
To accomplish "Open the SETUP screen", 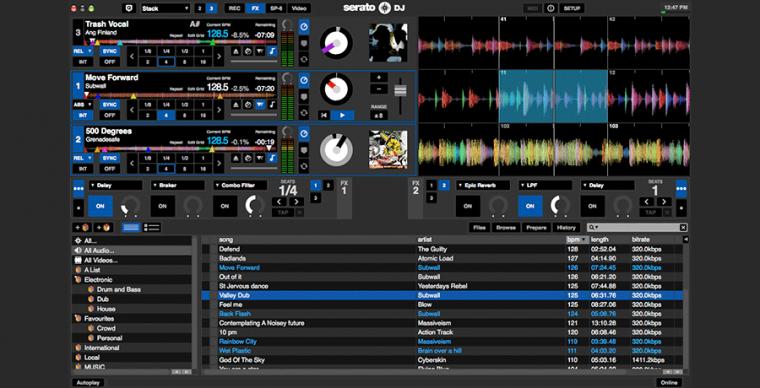I will click(572, 8).
